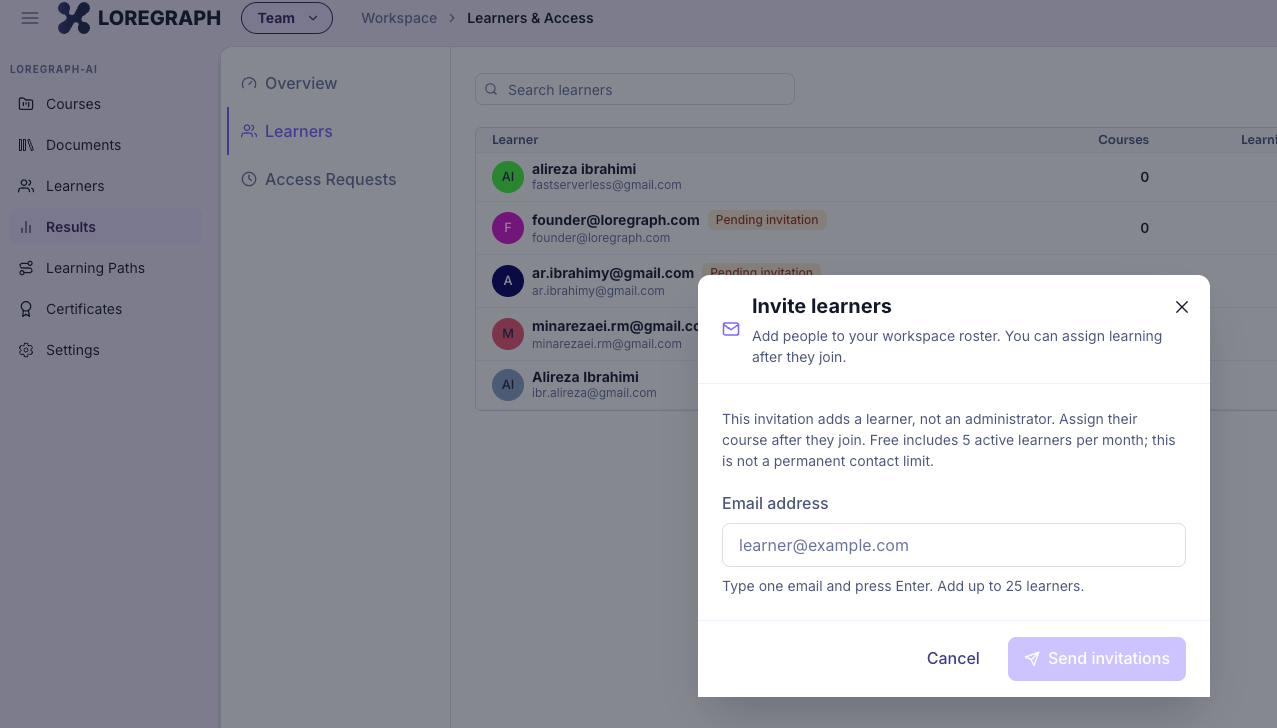Click the Courses folder icon
The height and width of the screenshot is (728, 1277).
(26, 104)
